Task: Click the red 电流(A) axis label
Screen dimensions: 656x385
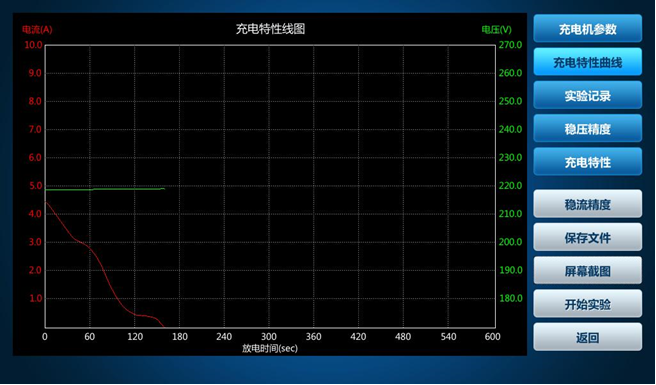Action: pyautogui.click(x=37, y=29)
